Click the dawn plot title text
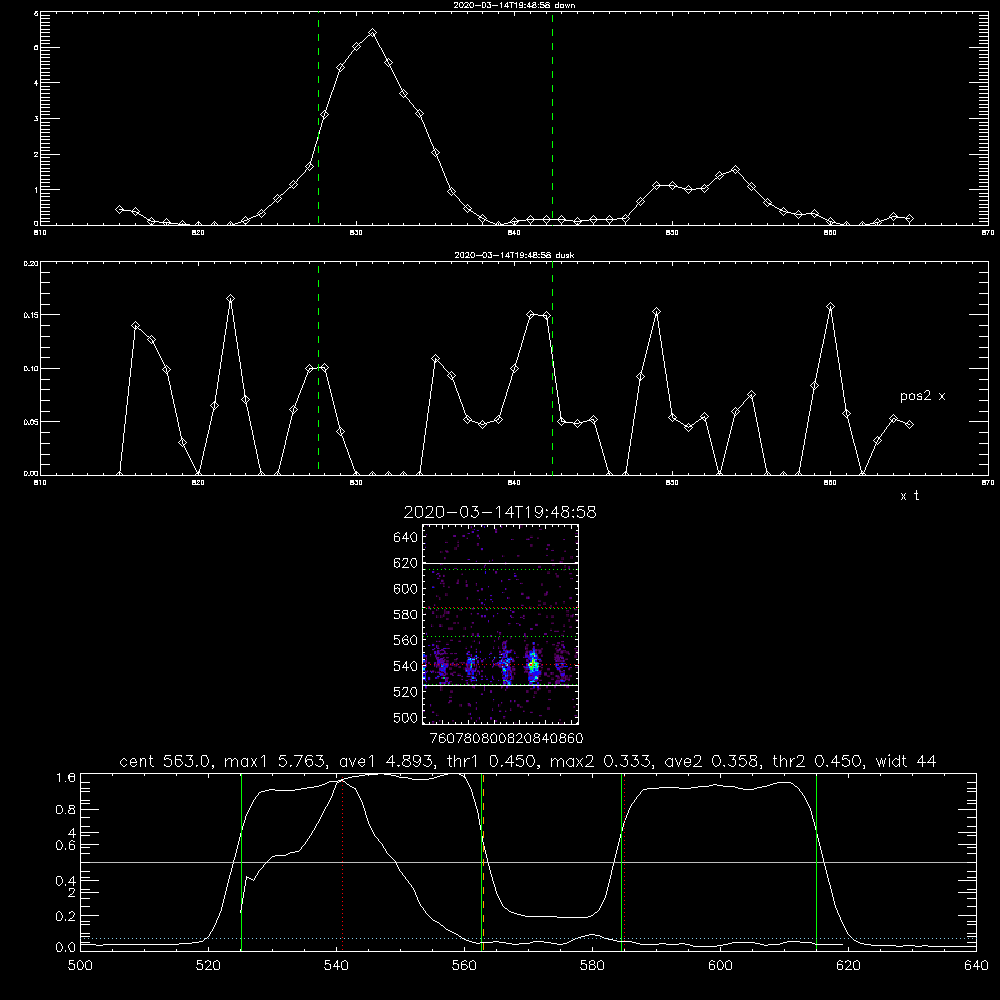1000x1000 pixels. (x=514, y=5)
